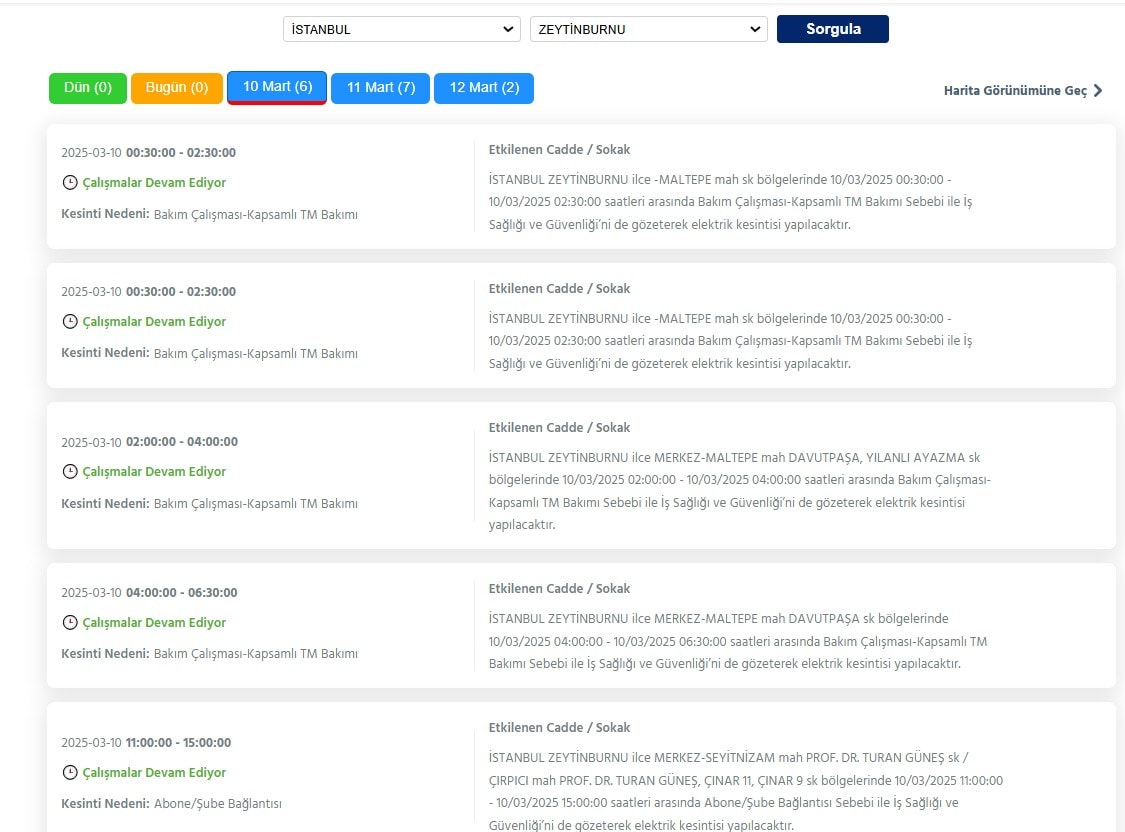The image size is (1125, 832).
Task: Go to map view via Harita Görünümüne Geç
Action: (1015, 91)
